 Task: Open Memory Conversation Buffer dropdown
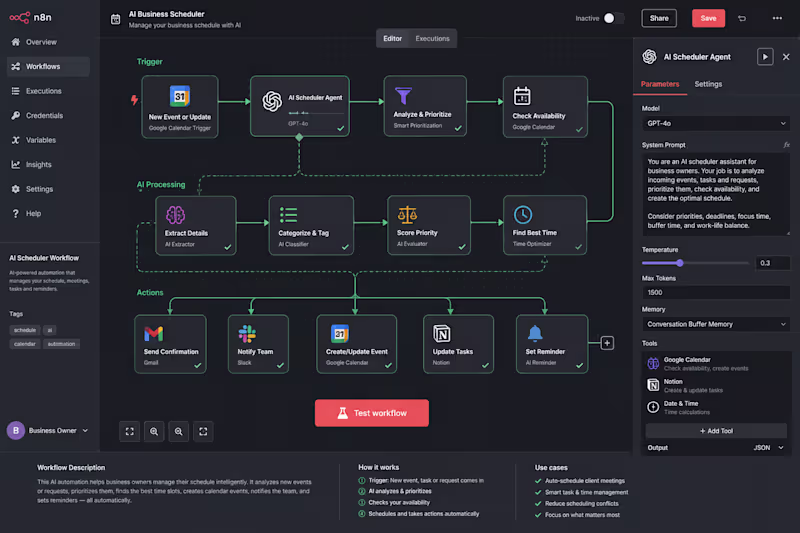click(716, 324)
